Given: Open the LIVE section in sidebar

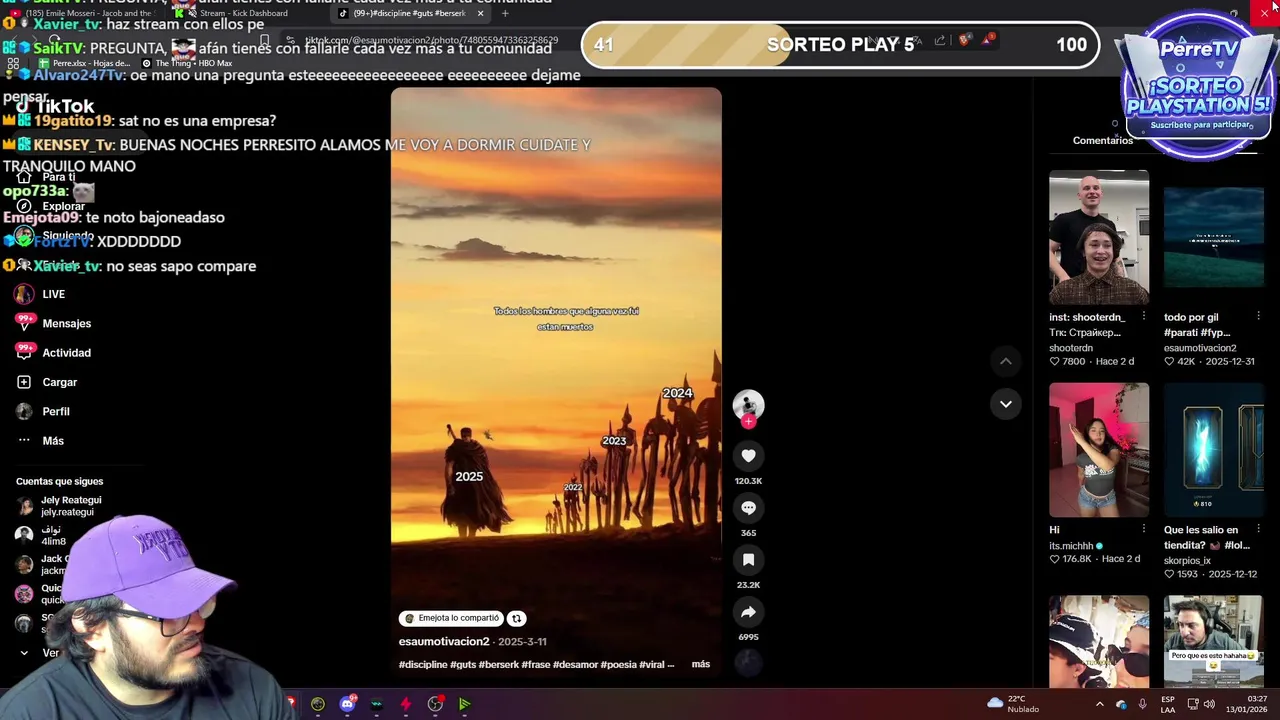Looking at the screenshot, I should (40, 294).
